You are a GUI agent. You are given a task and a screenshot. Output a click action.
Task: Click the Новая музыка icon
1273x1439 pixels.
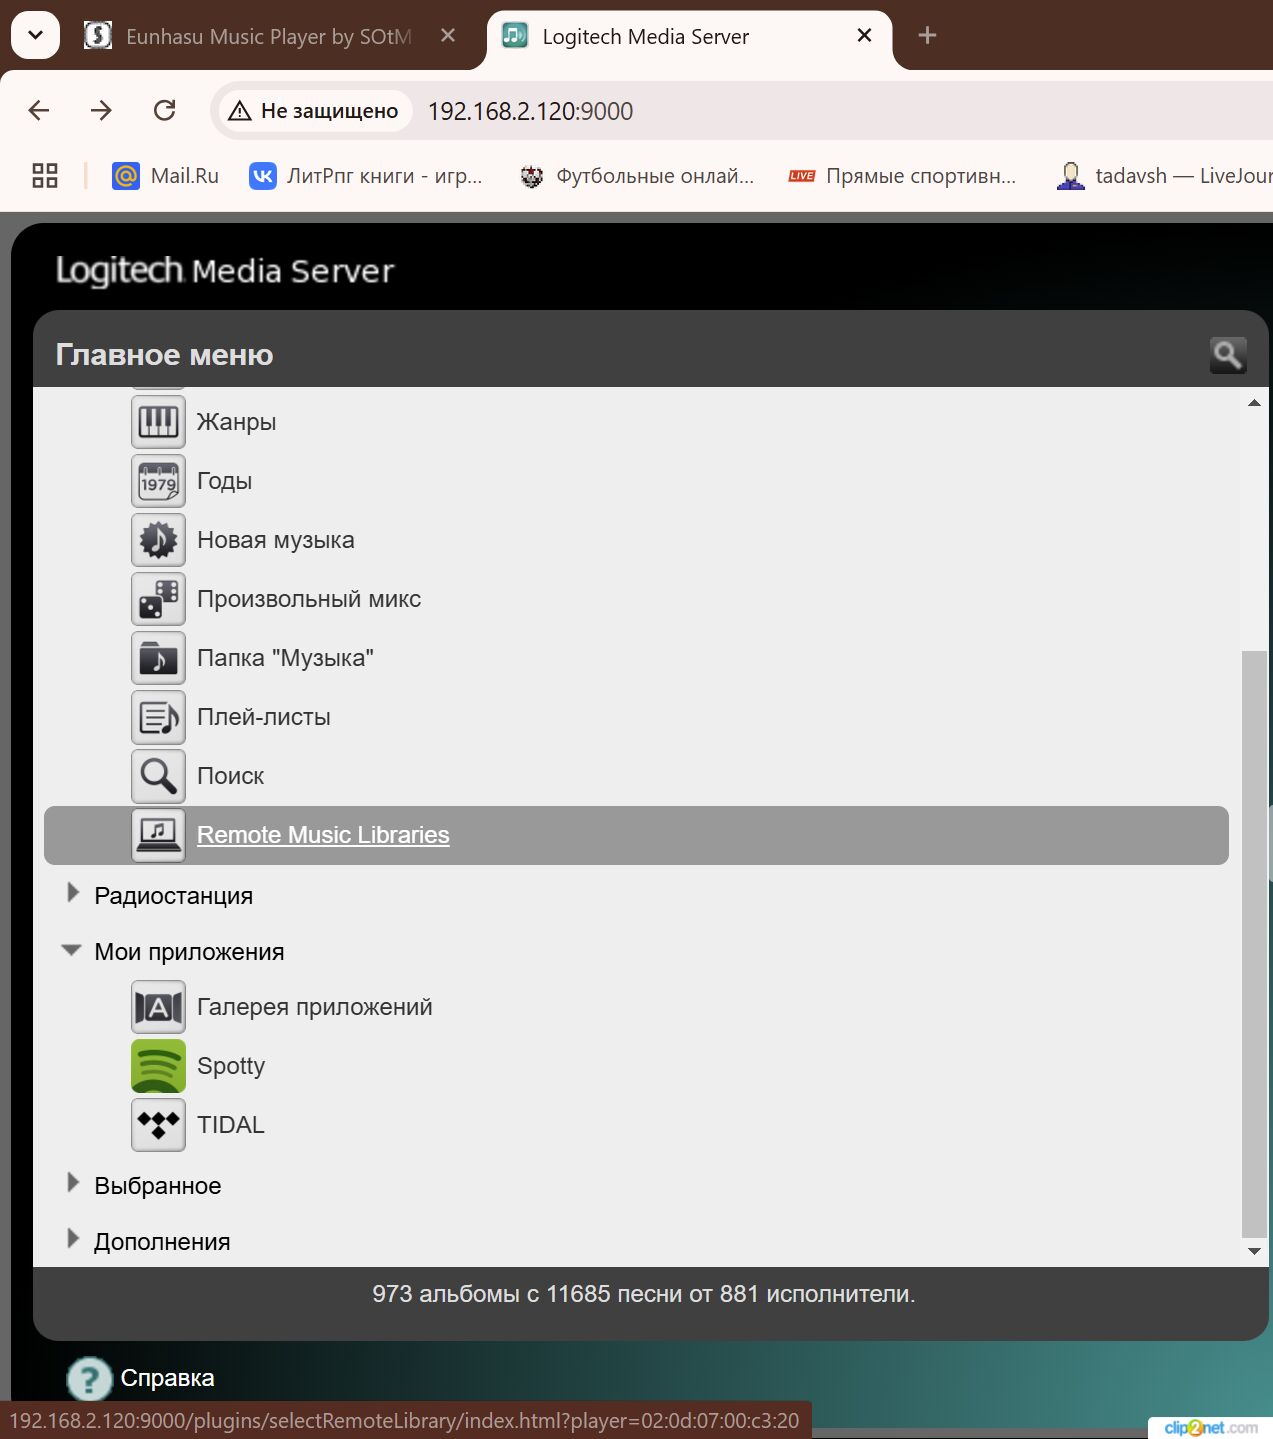point(158,540)
